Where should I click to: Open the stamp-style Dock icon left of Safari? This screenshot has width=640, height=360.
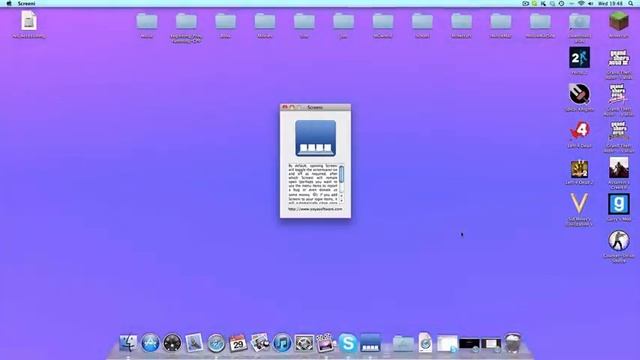click(x=194, y=343)
